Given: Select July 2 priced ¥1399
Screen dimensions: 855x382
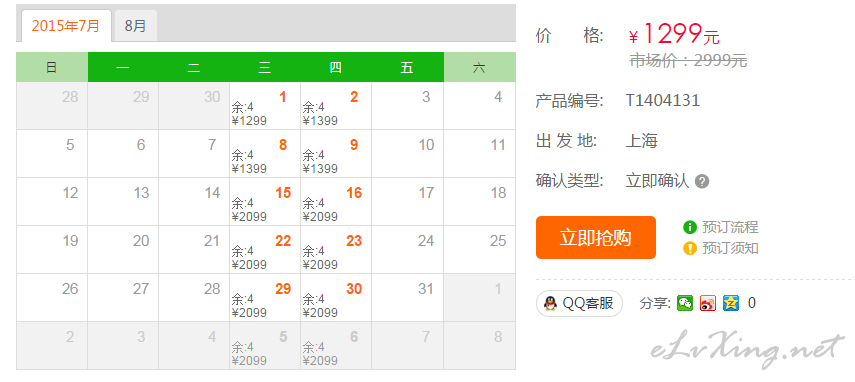Looking at the screenshot, I should pyautogui.click(x=336, y=106).
